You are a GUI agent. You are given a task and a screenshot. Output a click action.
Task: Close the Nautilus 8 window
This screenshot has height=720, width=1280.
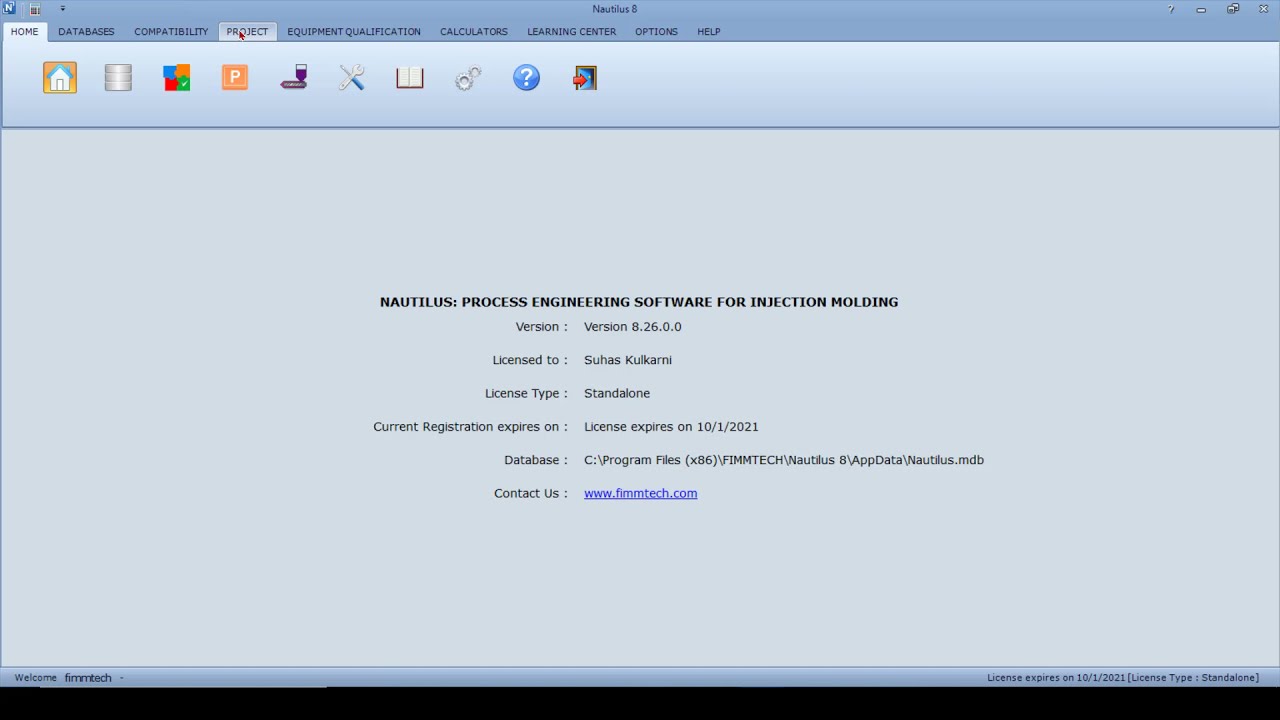coord(1263,9)
